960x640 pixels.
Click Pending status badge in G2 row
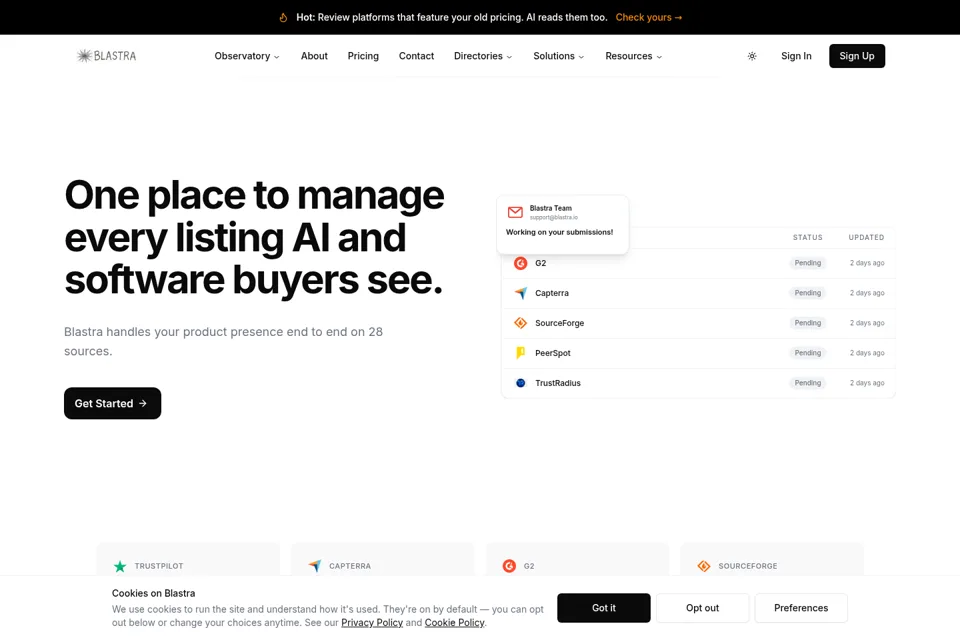point(808,263)
